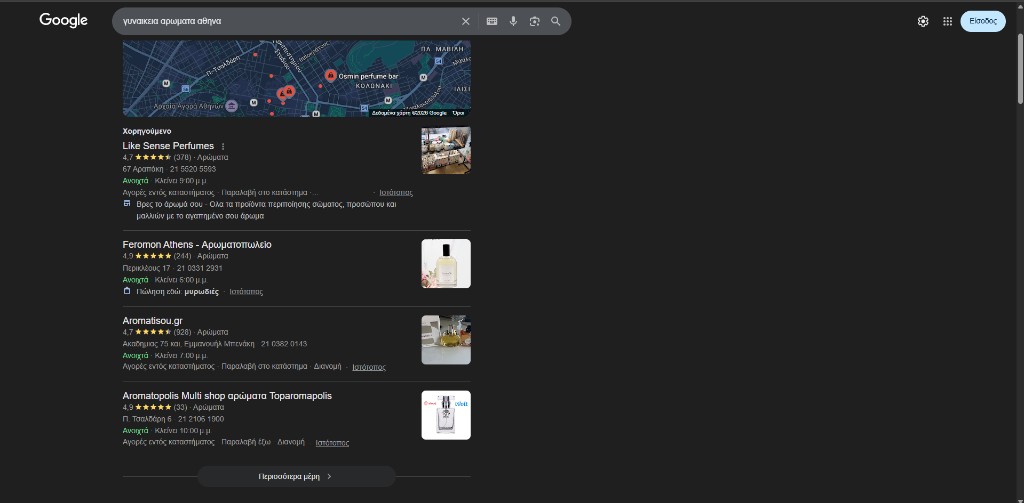Click the Like Sense Perfumes photo thumbnail
This screenshot has height=503, width=1024.
point(446,150)
